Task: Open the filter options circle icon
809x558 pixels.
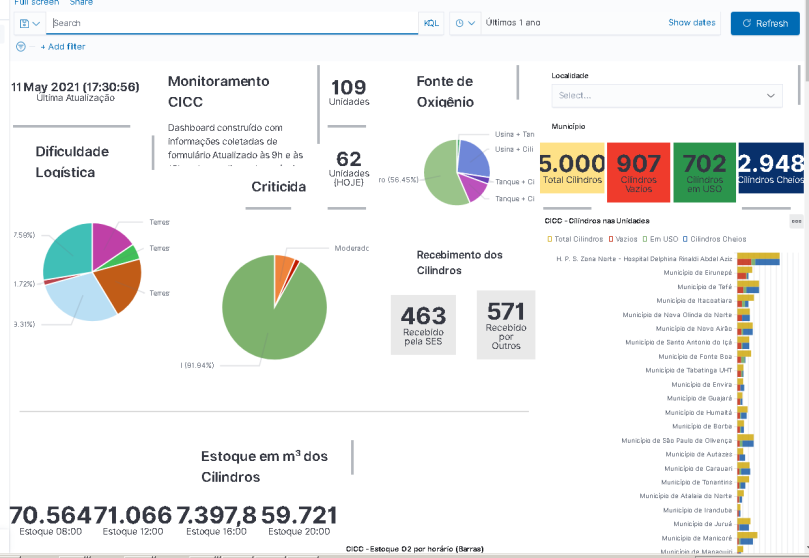Action: (x=21, y=46)
